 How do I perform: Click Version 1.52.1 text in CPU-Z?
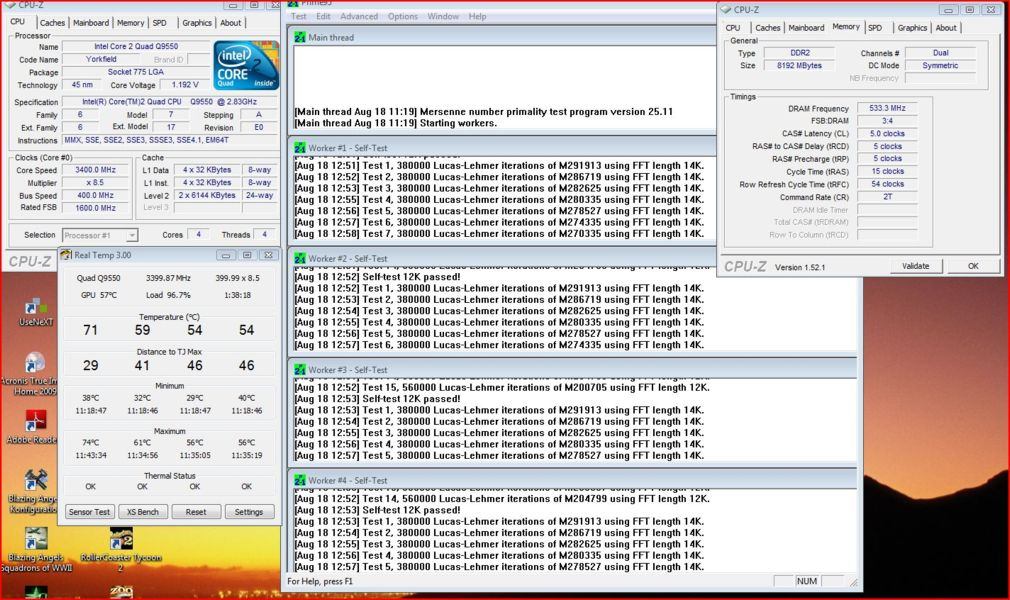tap(799, 267)
